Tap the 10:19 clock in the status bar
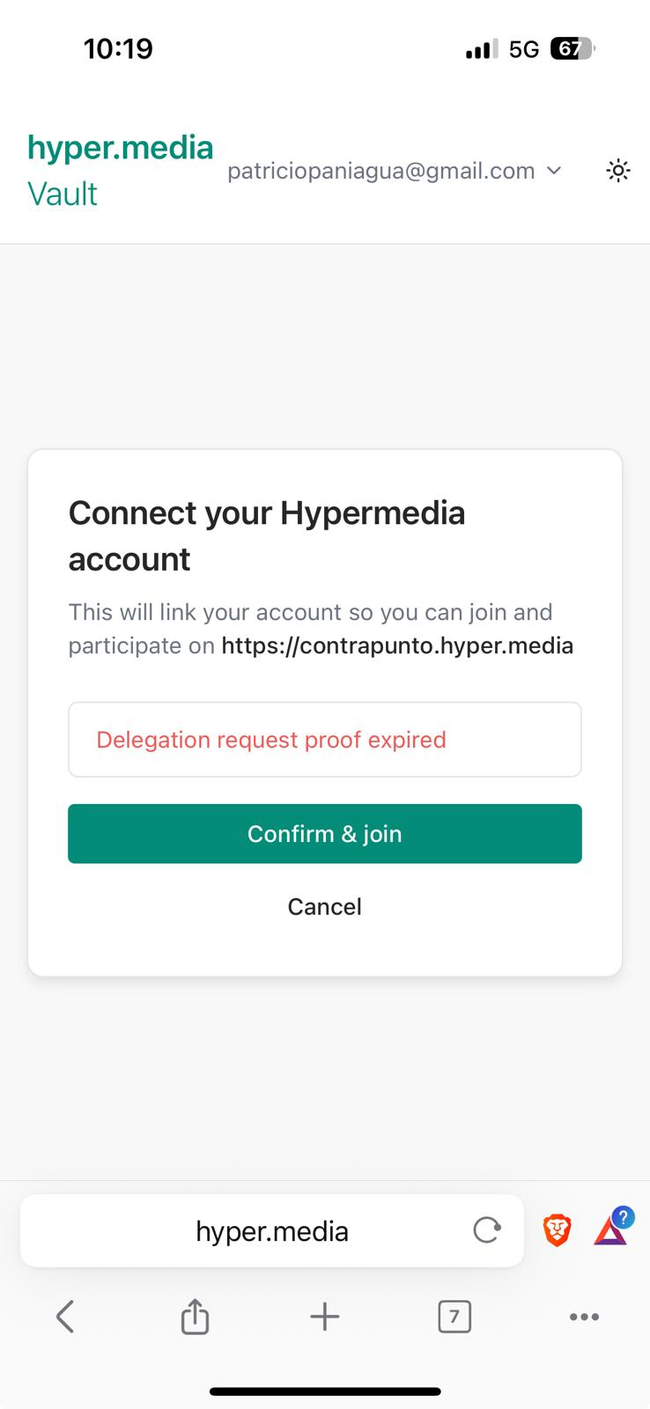This screenshot has width=650, height=1409. (x=118, y=49)
